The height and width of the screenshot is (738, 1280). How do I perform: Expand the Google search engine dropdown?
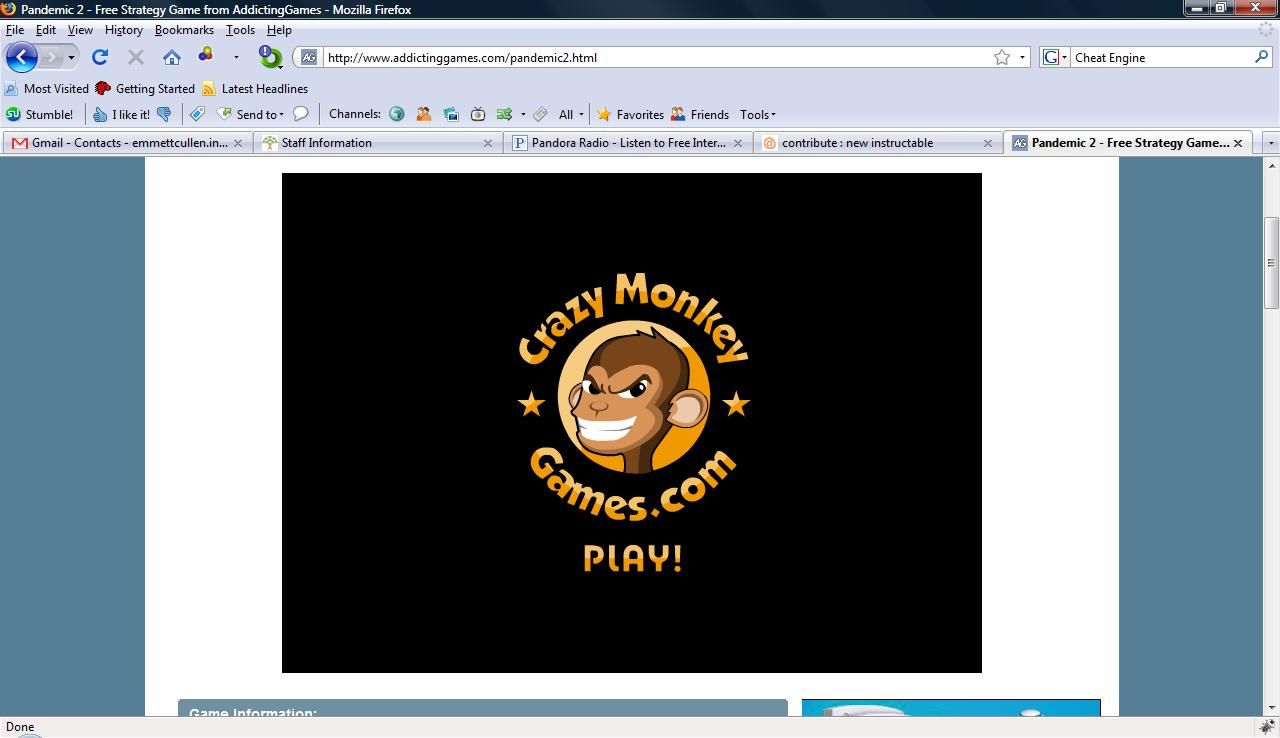pyautogui.click(x=1063, y=57)
